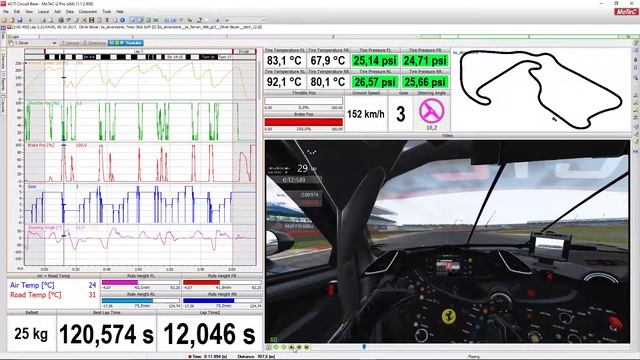Screen dimensions: 640x360
Task: Click the 92,1 °C rear-left tire temperature
Action: (x=284, y=82)
